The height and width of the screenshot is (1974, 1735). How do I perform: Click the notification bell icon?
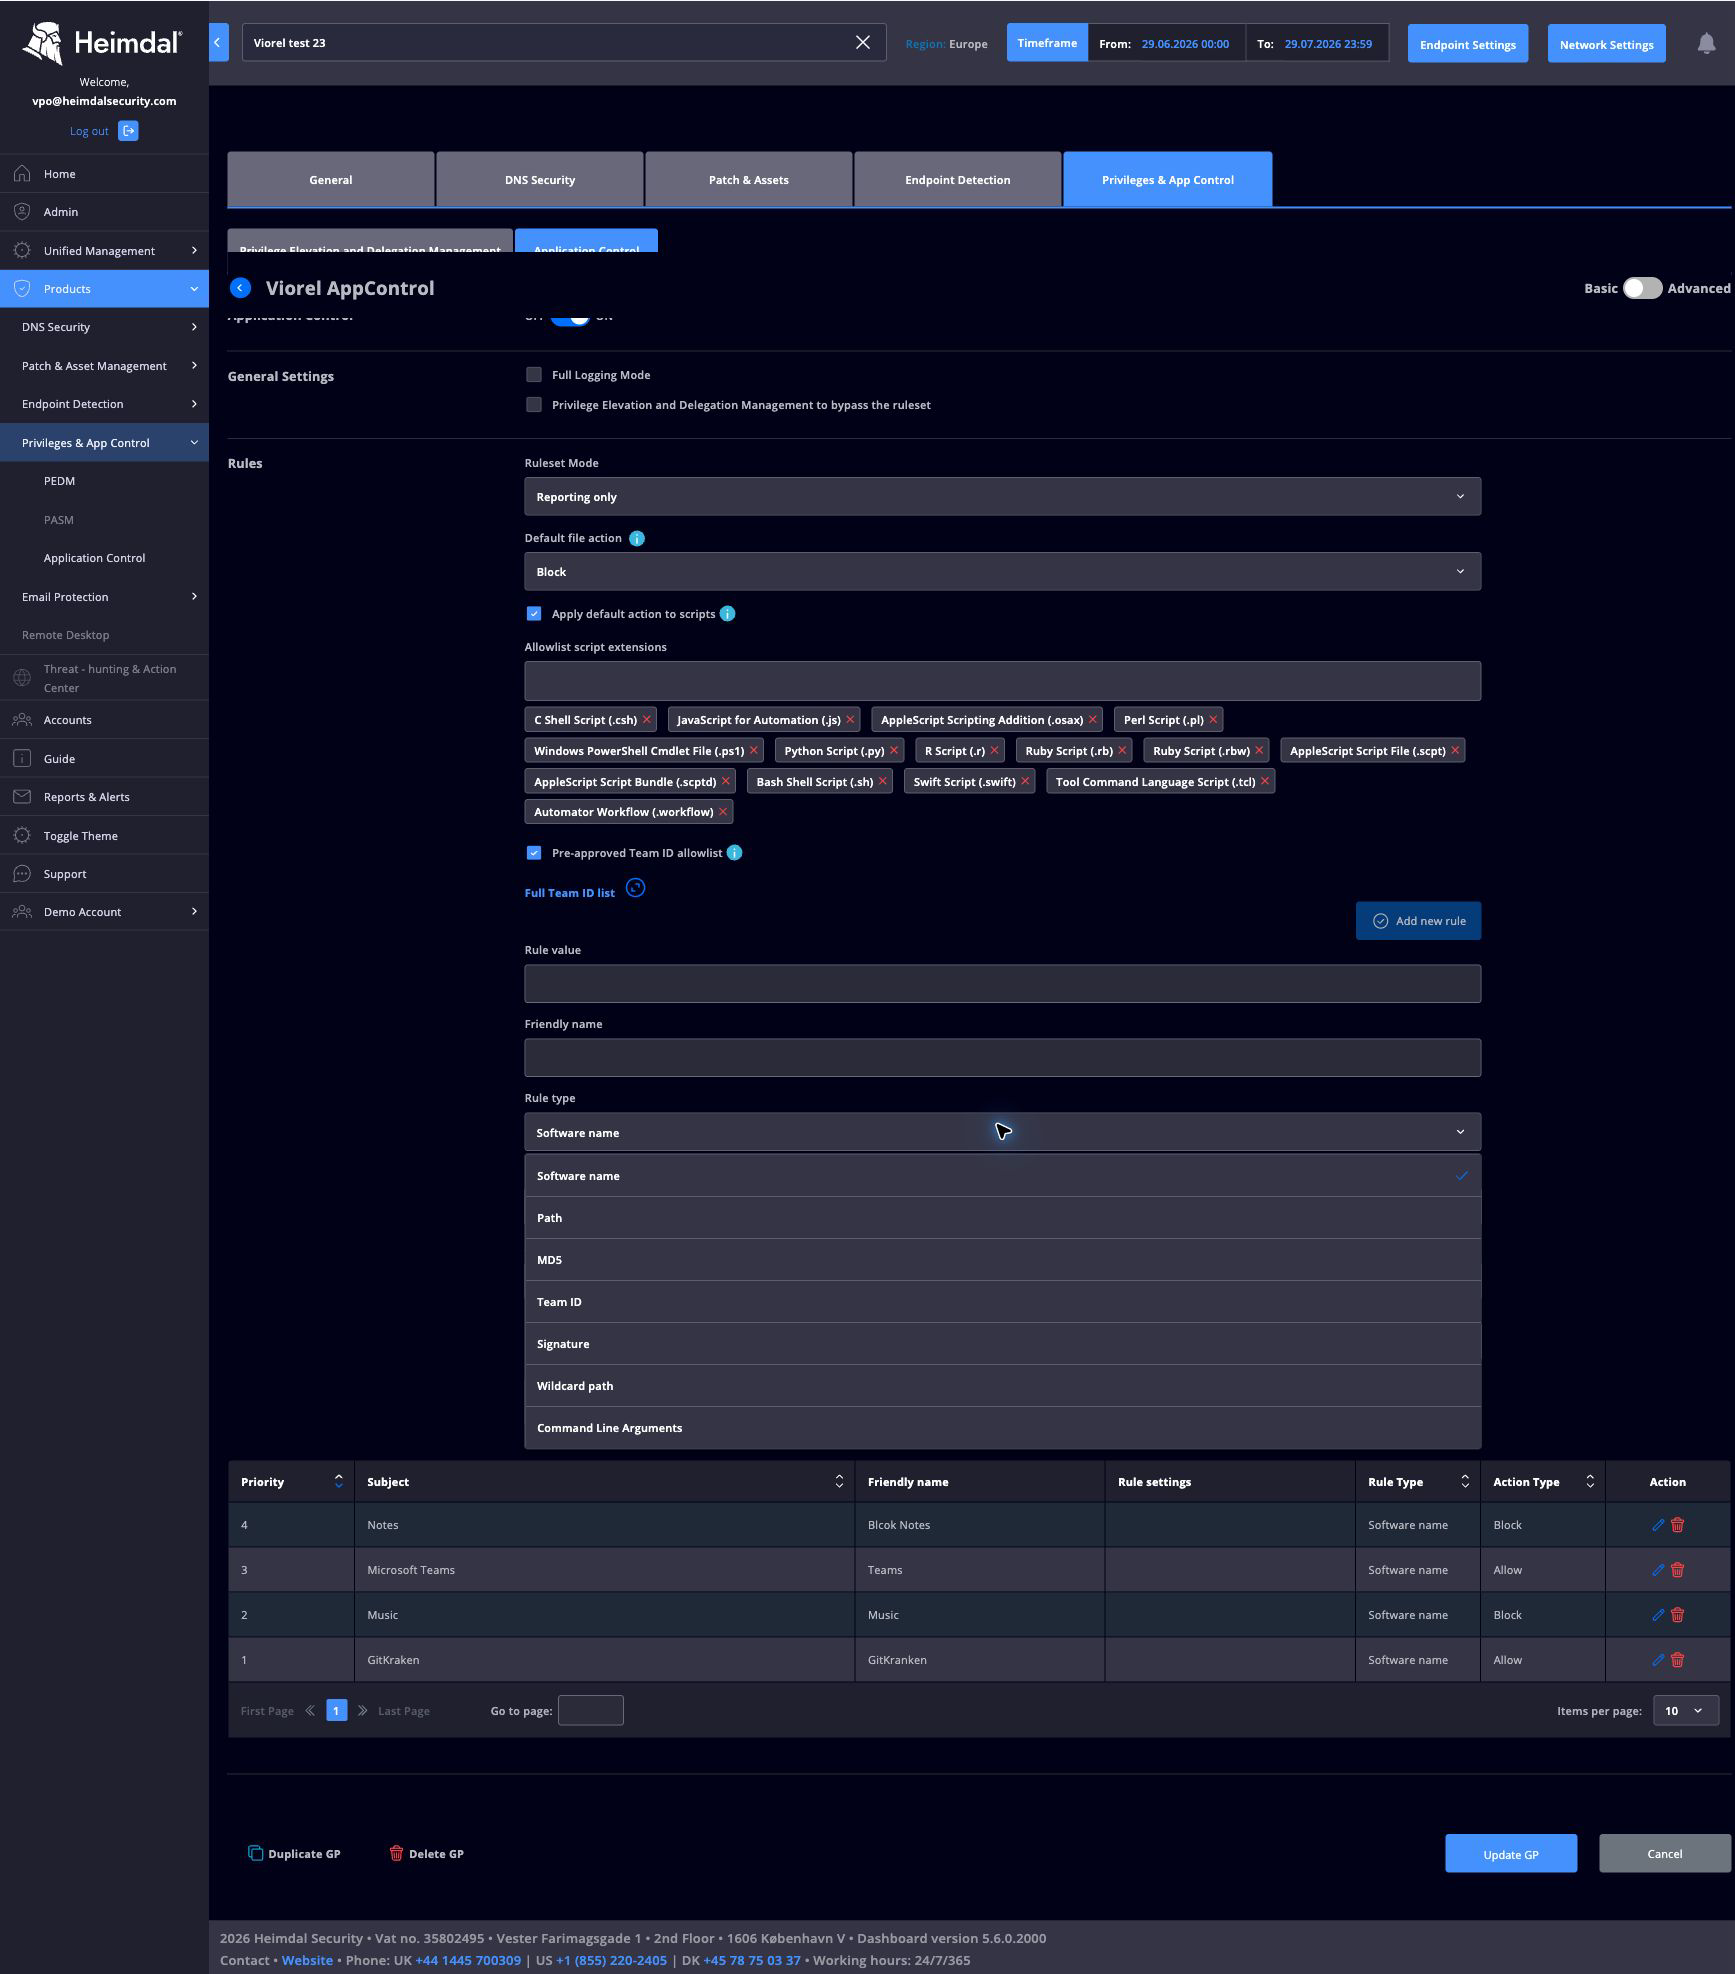coord(1706,44)
